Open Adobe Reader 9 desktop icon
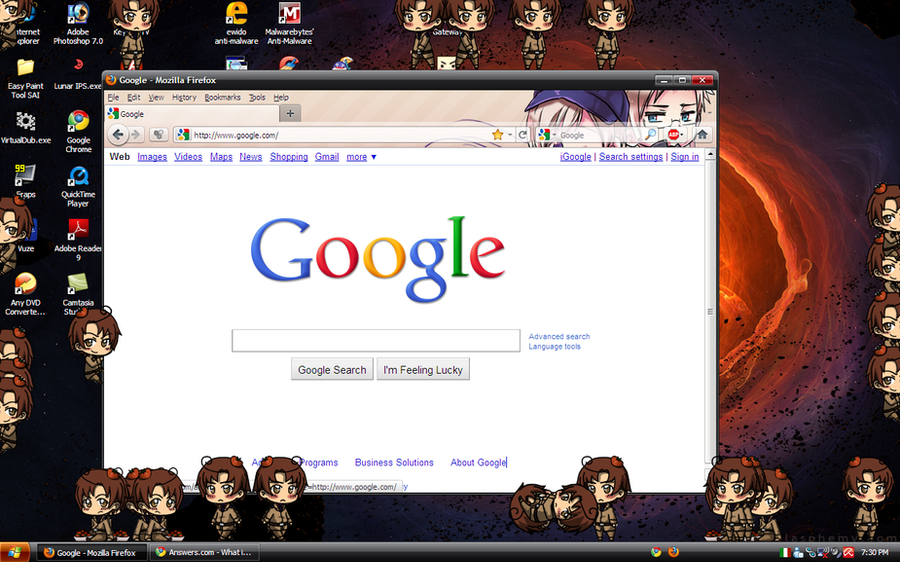 [78, 240]
